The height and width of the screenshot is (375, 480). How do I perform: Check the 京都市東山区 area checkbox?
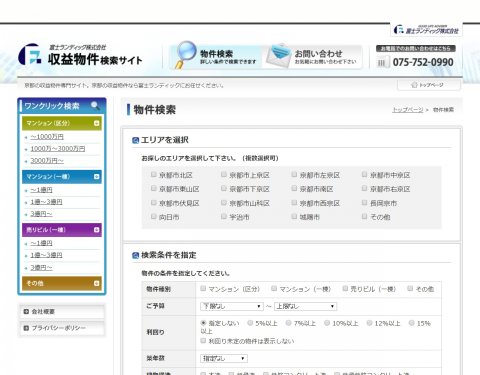(154, 188)
